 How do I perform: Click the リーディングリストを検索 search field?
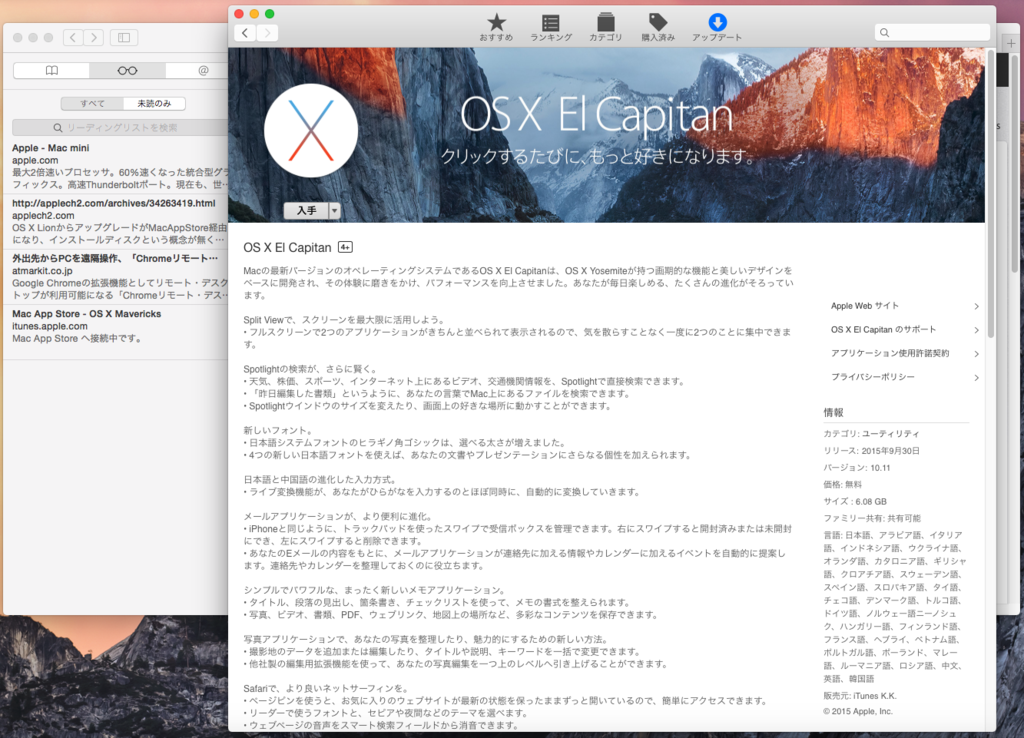(x=120, y=127)
